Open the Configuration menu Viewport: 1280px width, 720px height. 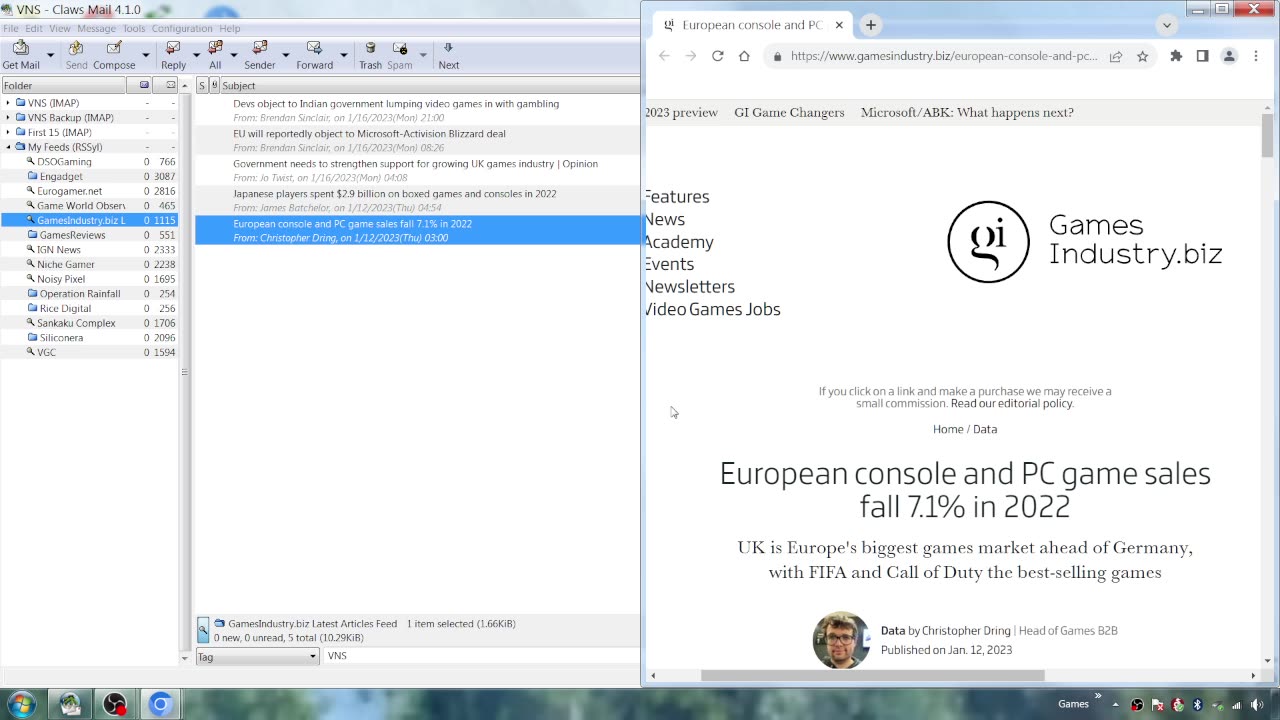click(x=182, y=28)
